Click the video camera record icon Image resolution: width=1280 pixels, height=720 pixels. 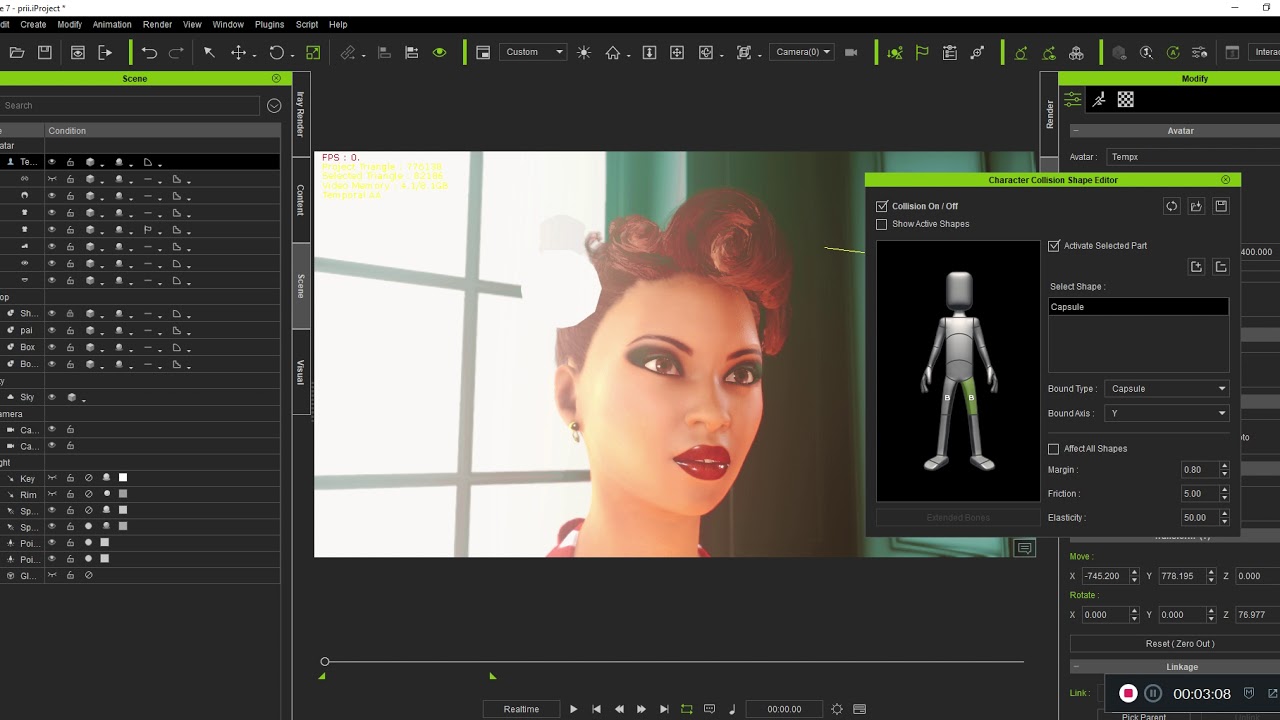(851, 52)
